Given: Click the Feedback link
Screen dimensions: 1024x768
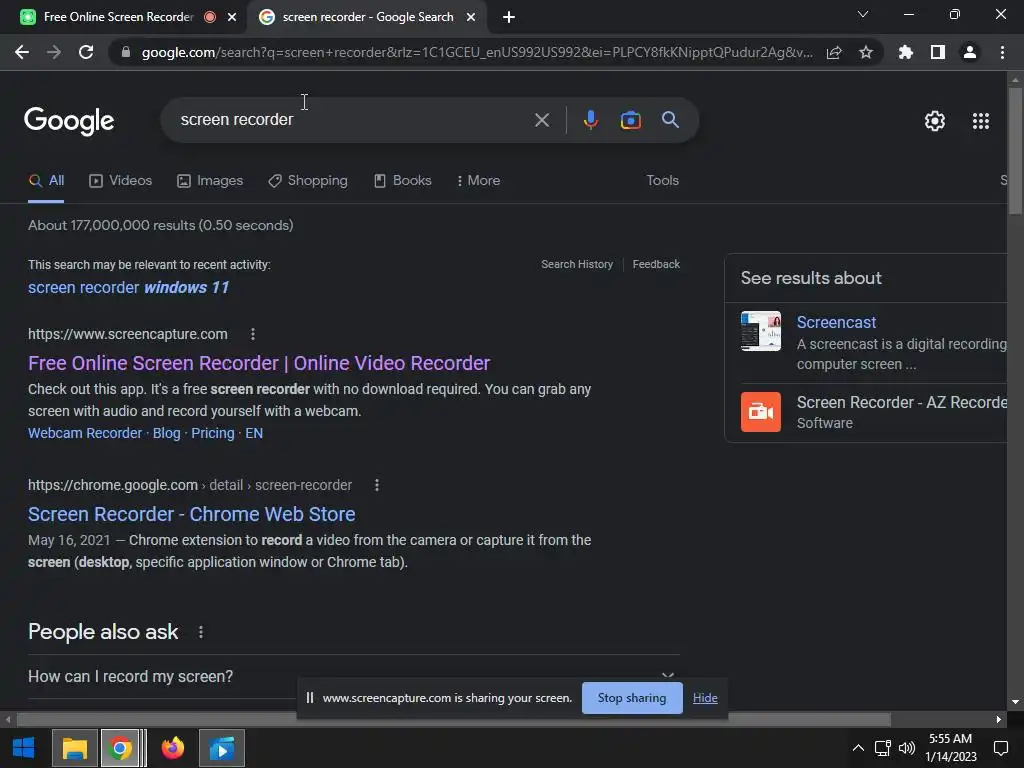Looking at the screenshot, I should pos(656,264).
